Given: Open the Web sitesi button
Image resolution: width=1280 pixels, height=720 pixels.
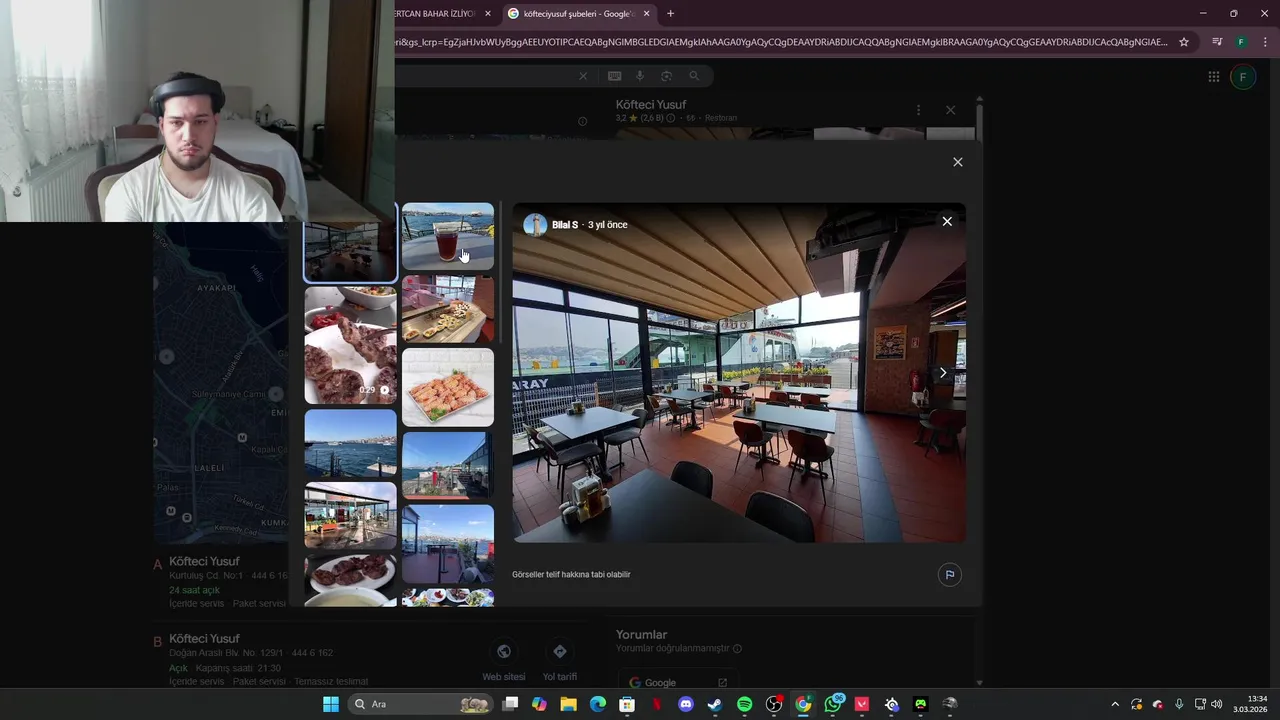Looking at the screenshot, I should pyautogui.click(x=504, y=661).
